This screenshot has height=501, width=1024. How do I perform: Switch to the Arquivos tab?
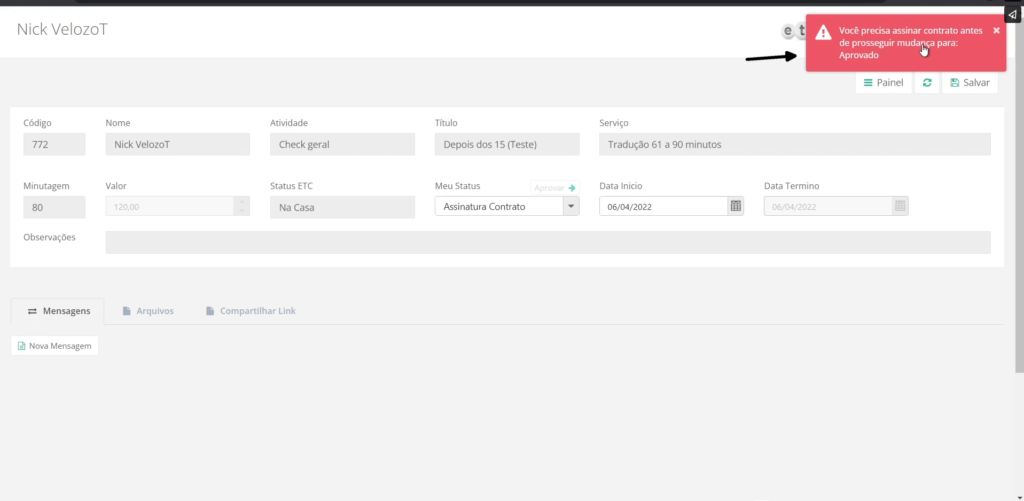coord(148,311)
